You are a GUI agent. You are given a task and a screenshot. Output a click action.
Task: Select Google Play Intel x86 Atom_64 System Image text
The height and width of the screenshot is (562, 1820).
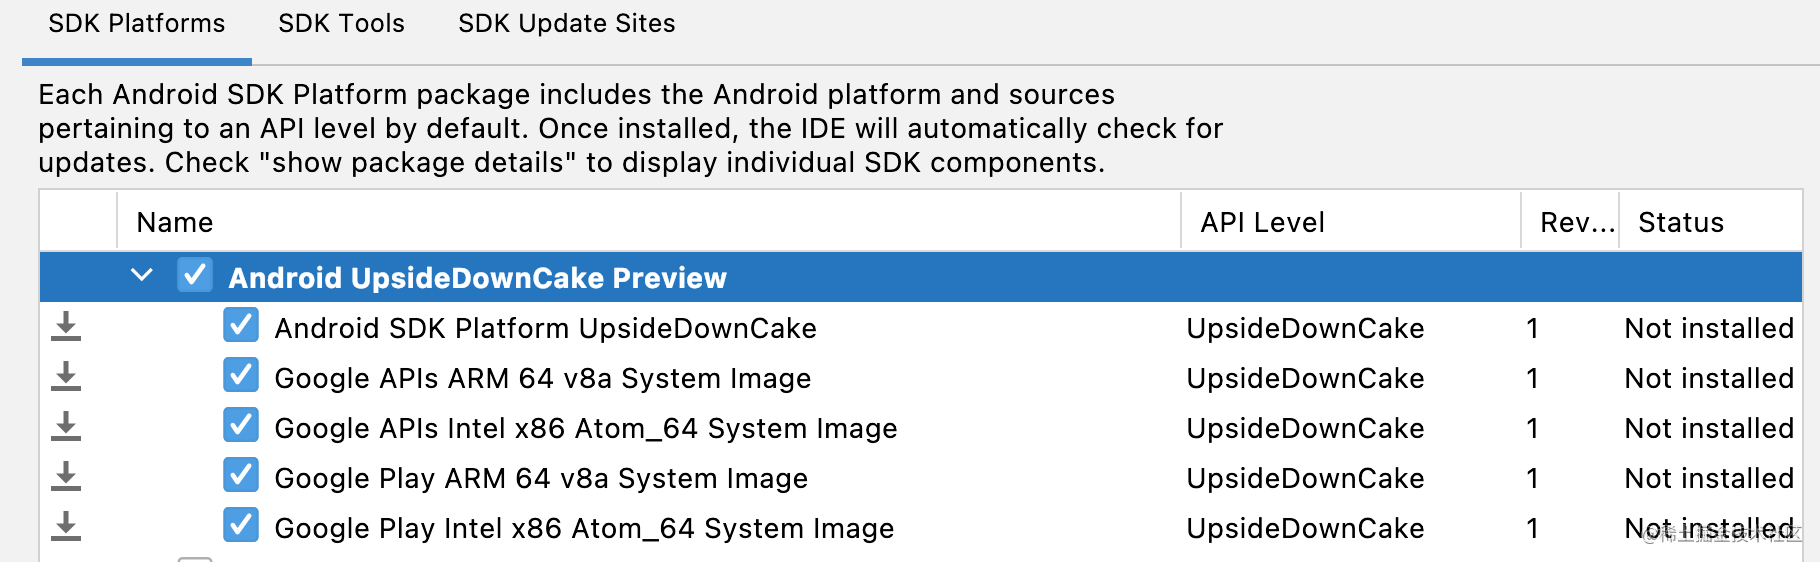(584, 528)
